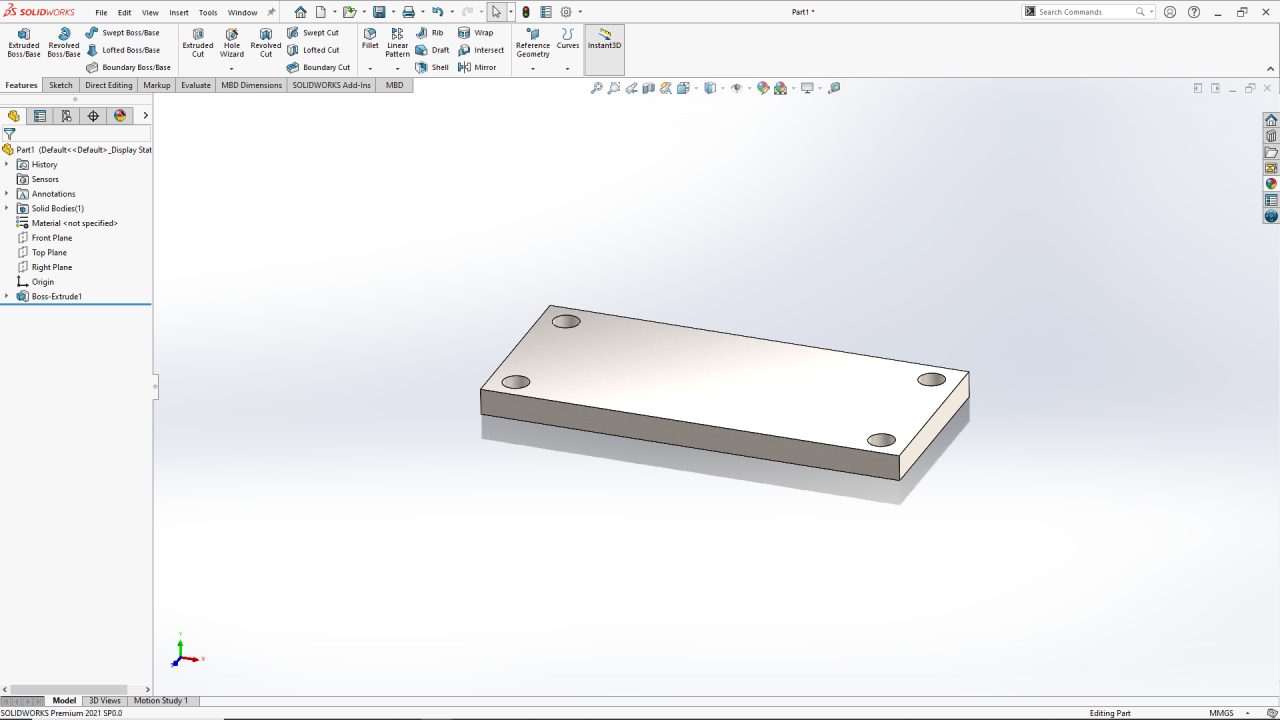Click the feature tree filter field

coord(76,133)
